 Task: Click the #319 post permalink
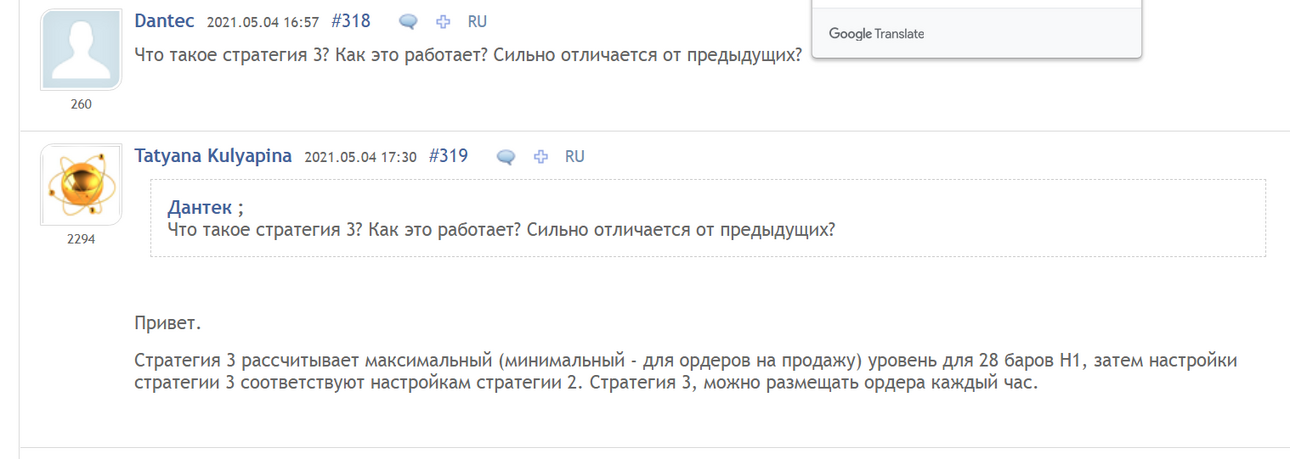click(448, 156)
